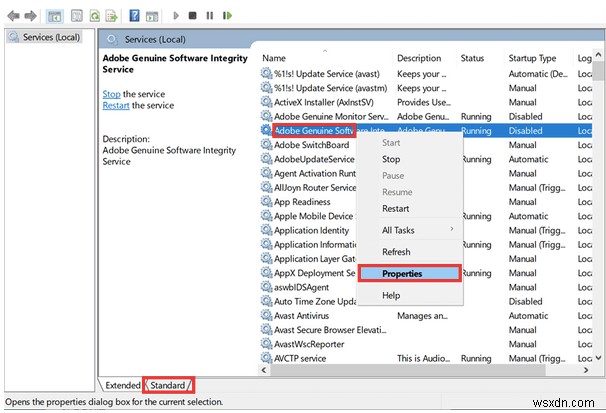Click the horizontal scrollbar left arrow
This screenshot has width=606, height=413.
pyautogui.click(x=264, y=370)
